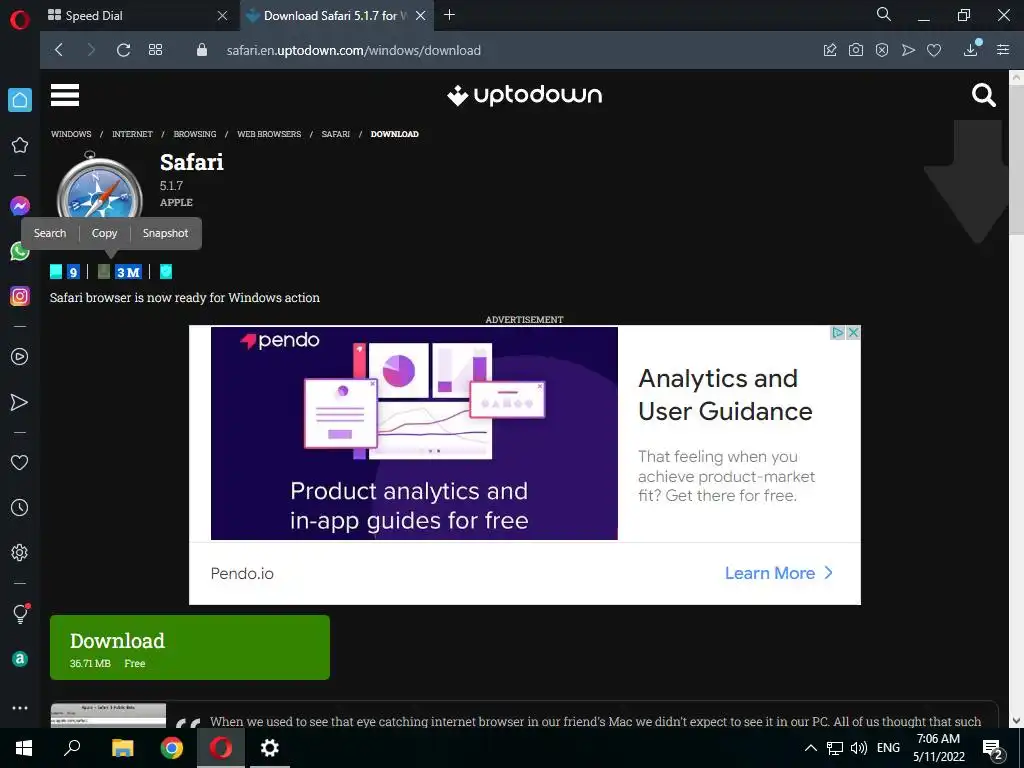Open SAFARI breadcrumb link
This screenshot has width=1024, height=768.
[336, 134]
